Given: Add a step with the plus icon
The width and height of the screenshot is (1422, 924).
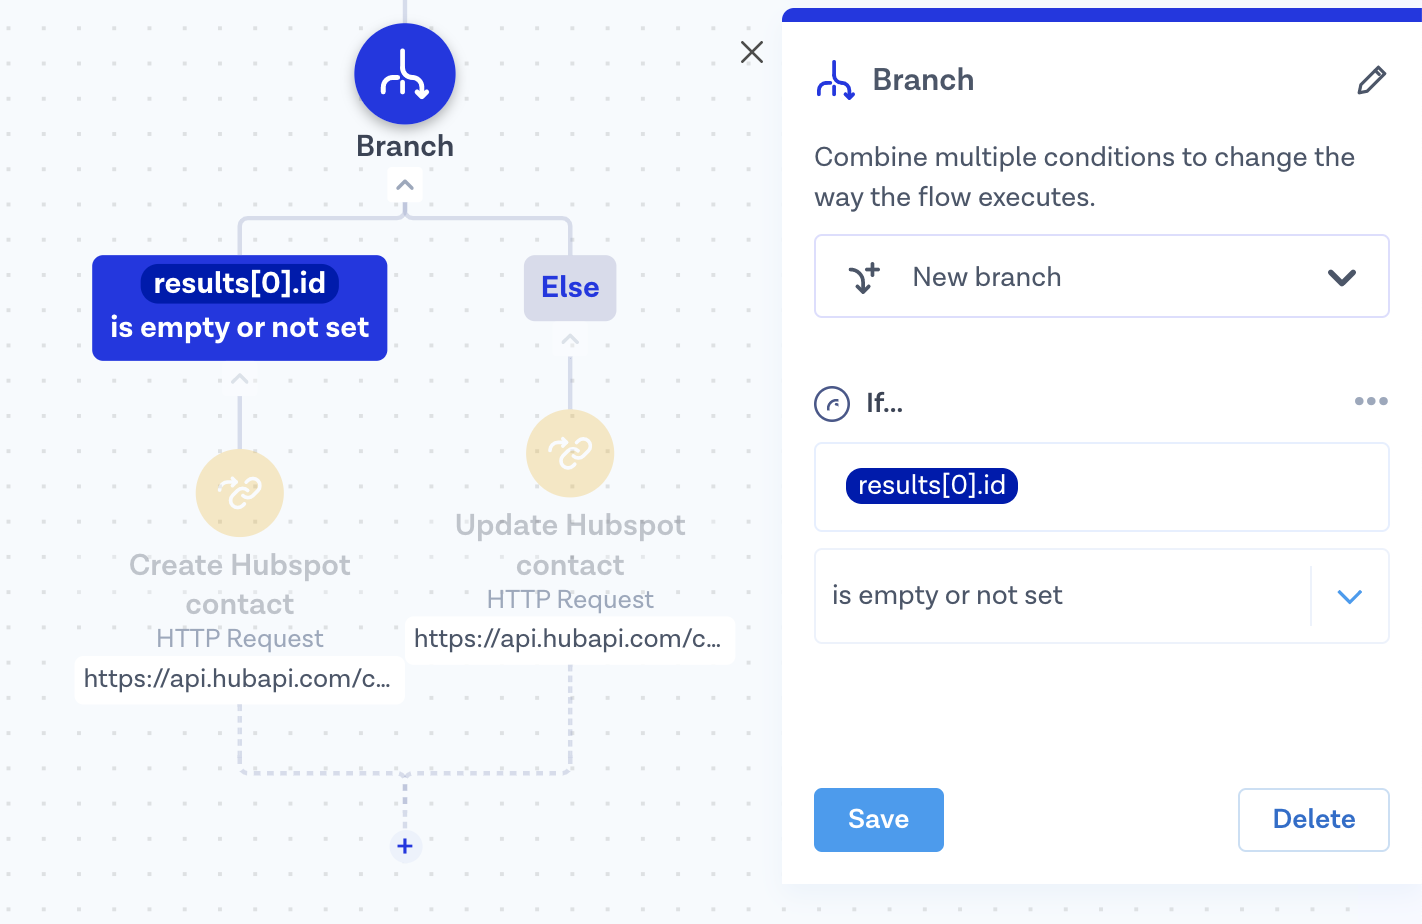Looking at the screenshot, I should 405,846.
